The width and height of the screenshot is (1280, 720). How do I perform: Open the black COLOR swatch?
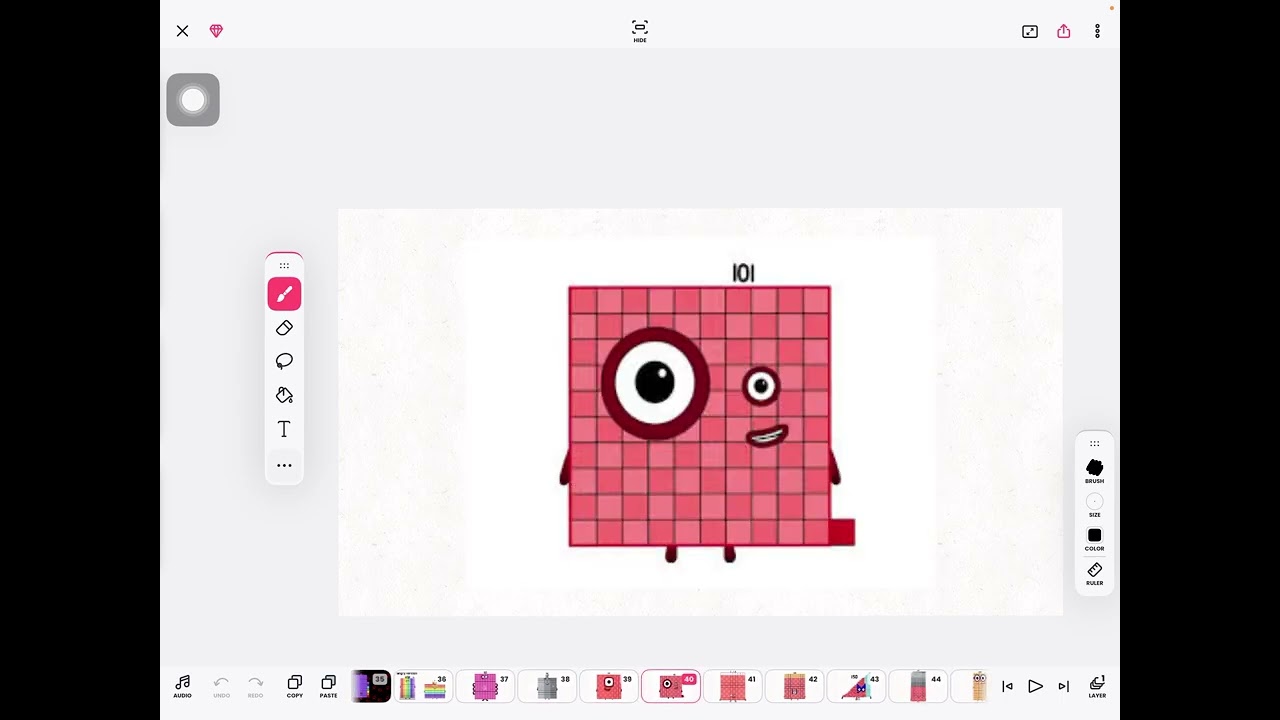click(1095, 539)
